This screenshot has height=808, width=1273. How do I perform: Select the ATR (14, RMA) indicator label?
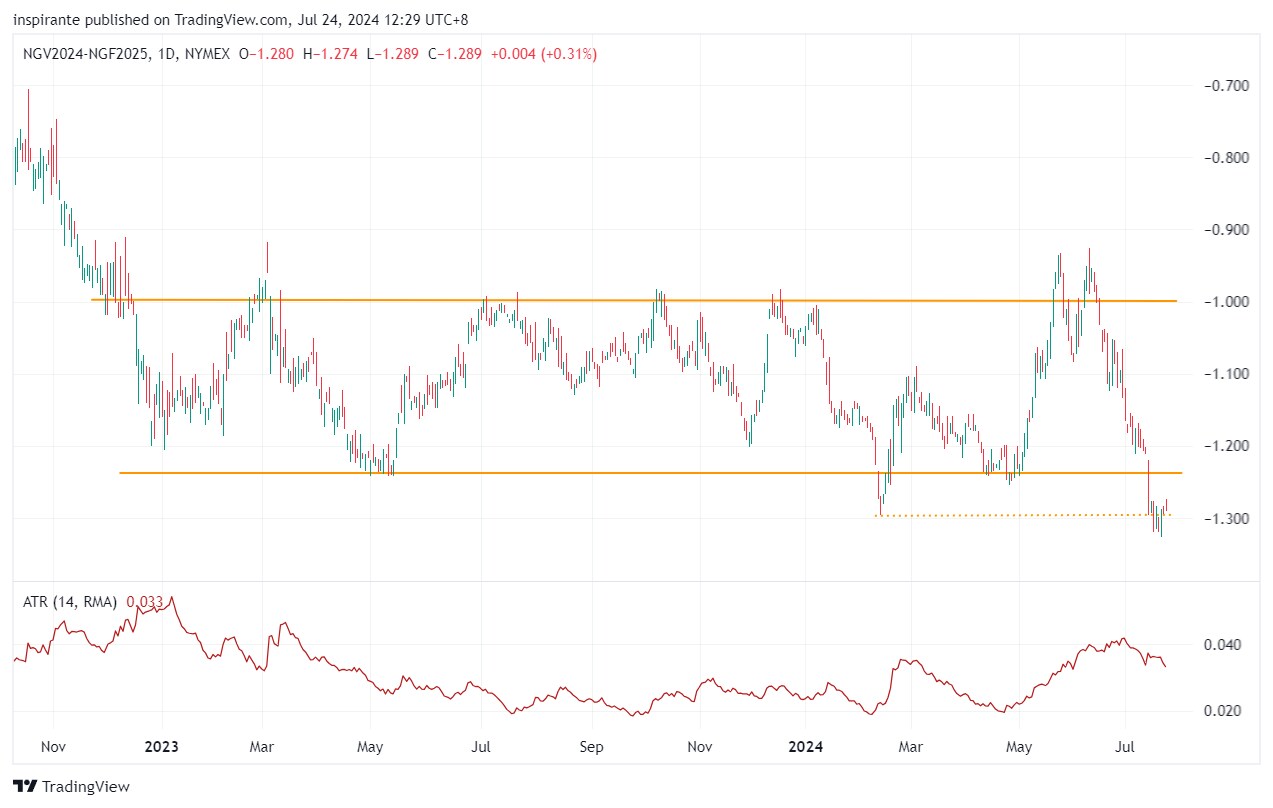click(69, 602)
